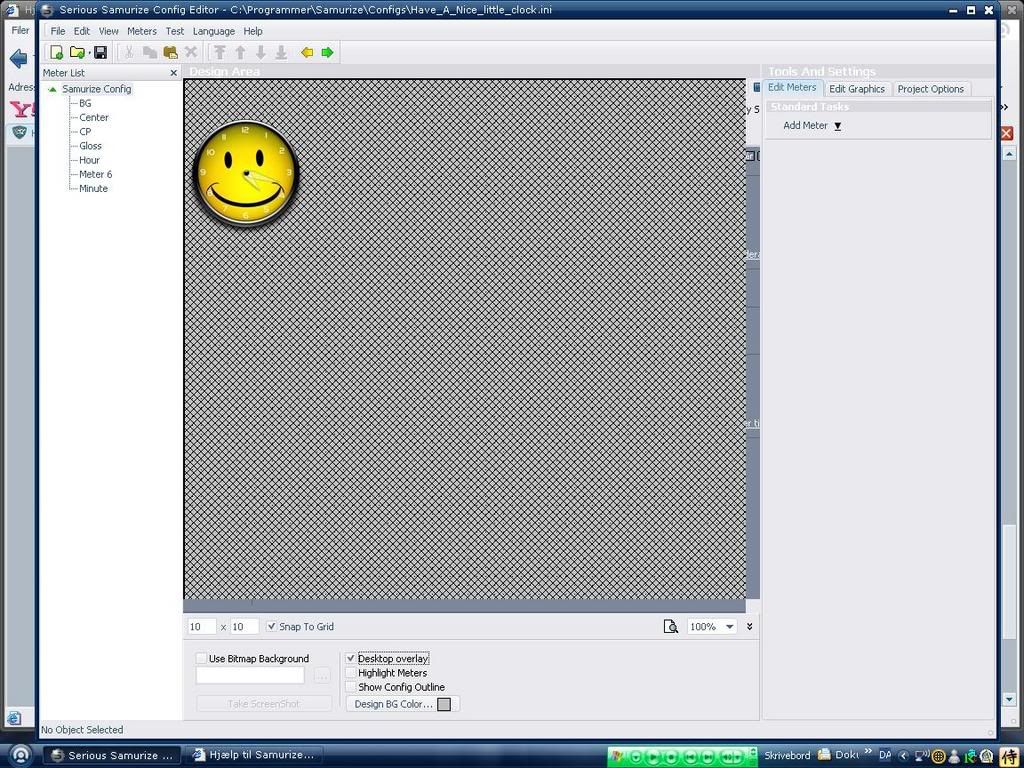Screen dimensions: 1024x768
Task: Open a config file with folder icon
Action: (77, 52)
